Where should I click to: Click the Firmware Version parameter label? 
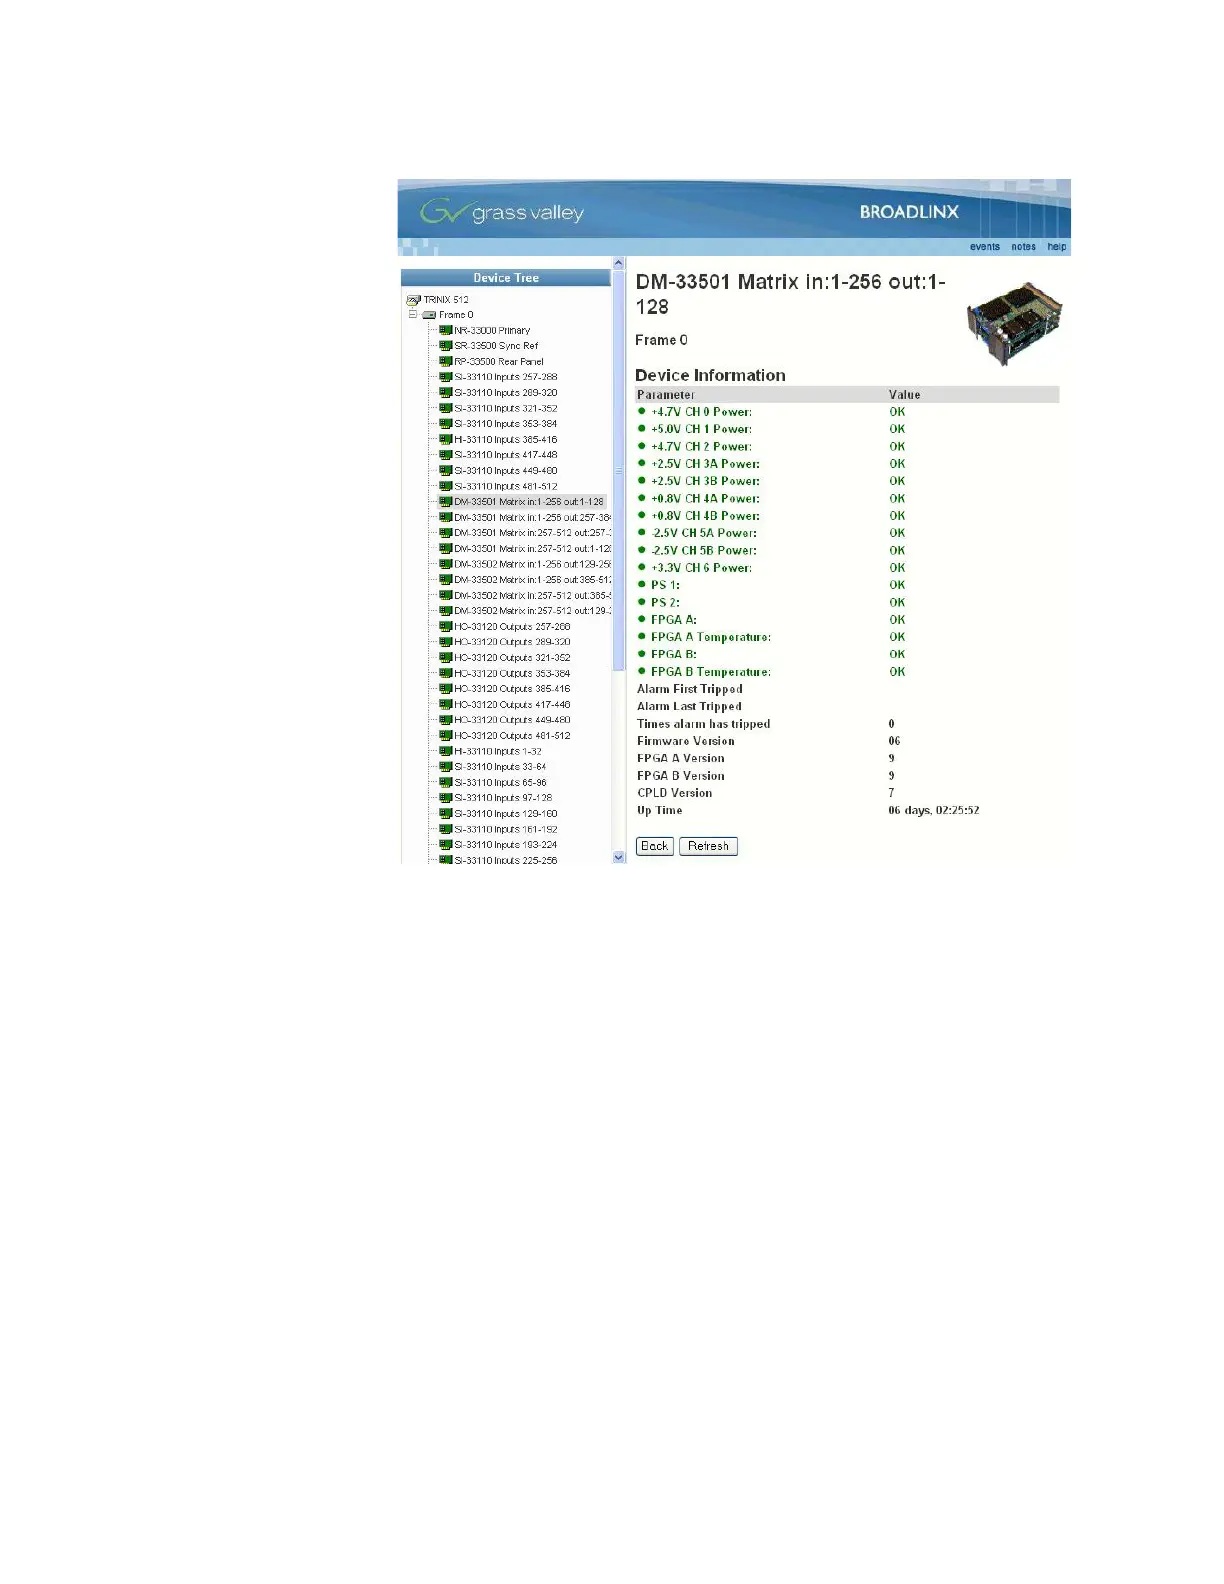coord(686,741)
